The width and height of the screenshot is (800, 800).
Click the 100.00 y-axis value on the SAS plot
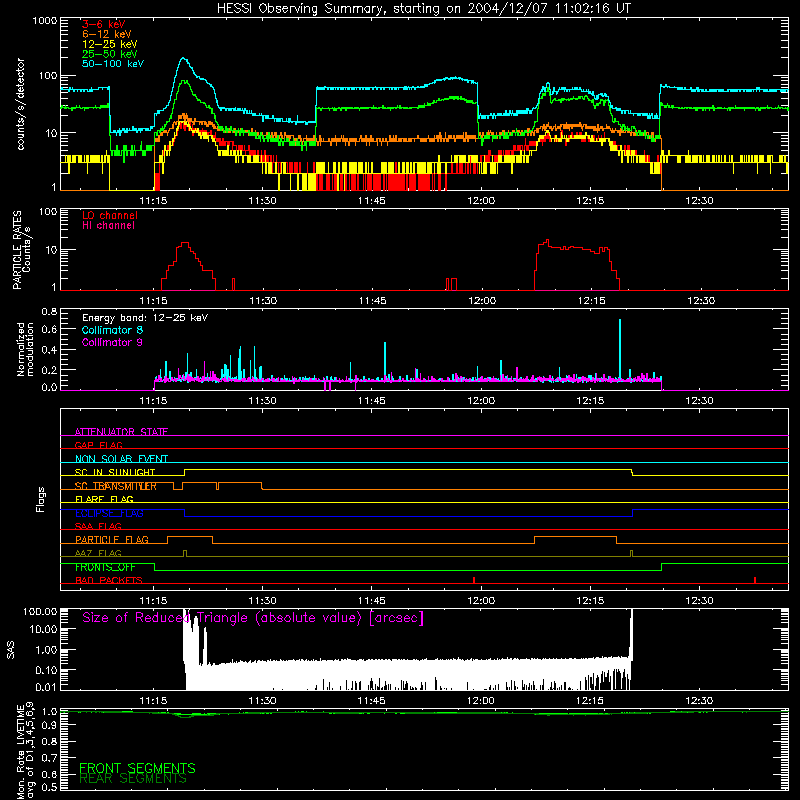[x=40, y=611]
